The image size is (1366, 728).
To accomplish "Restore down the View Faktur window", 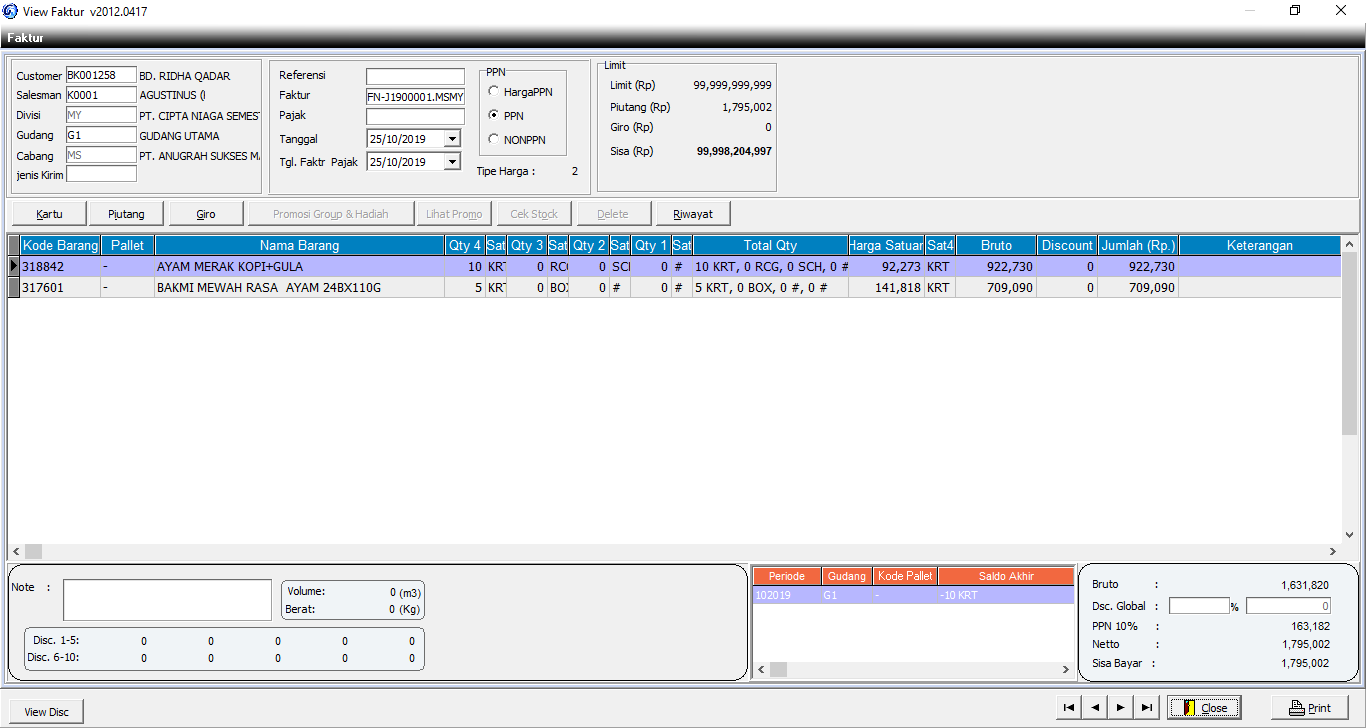I will click(x=1295, y=11).
